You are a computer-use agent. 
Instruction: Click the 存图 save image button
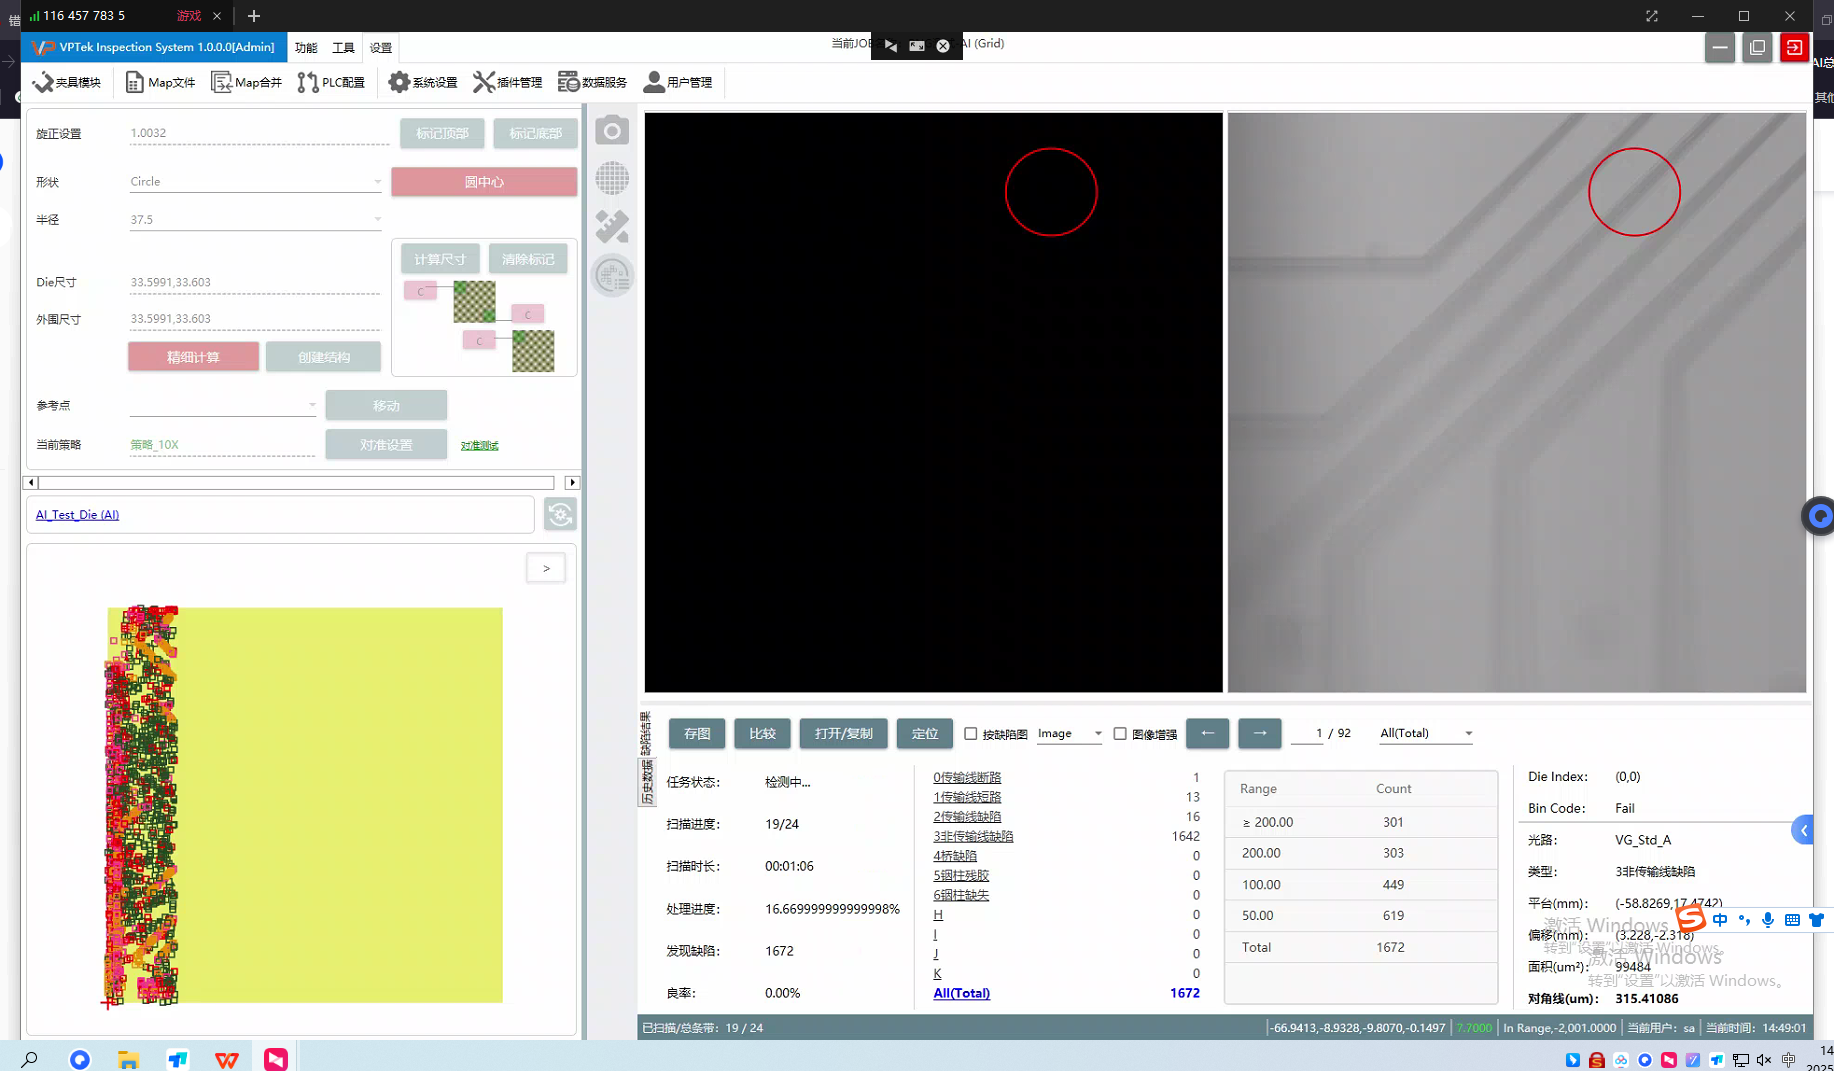(697, 733)
